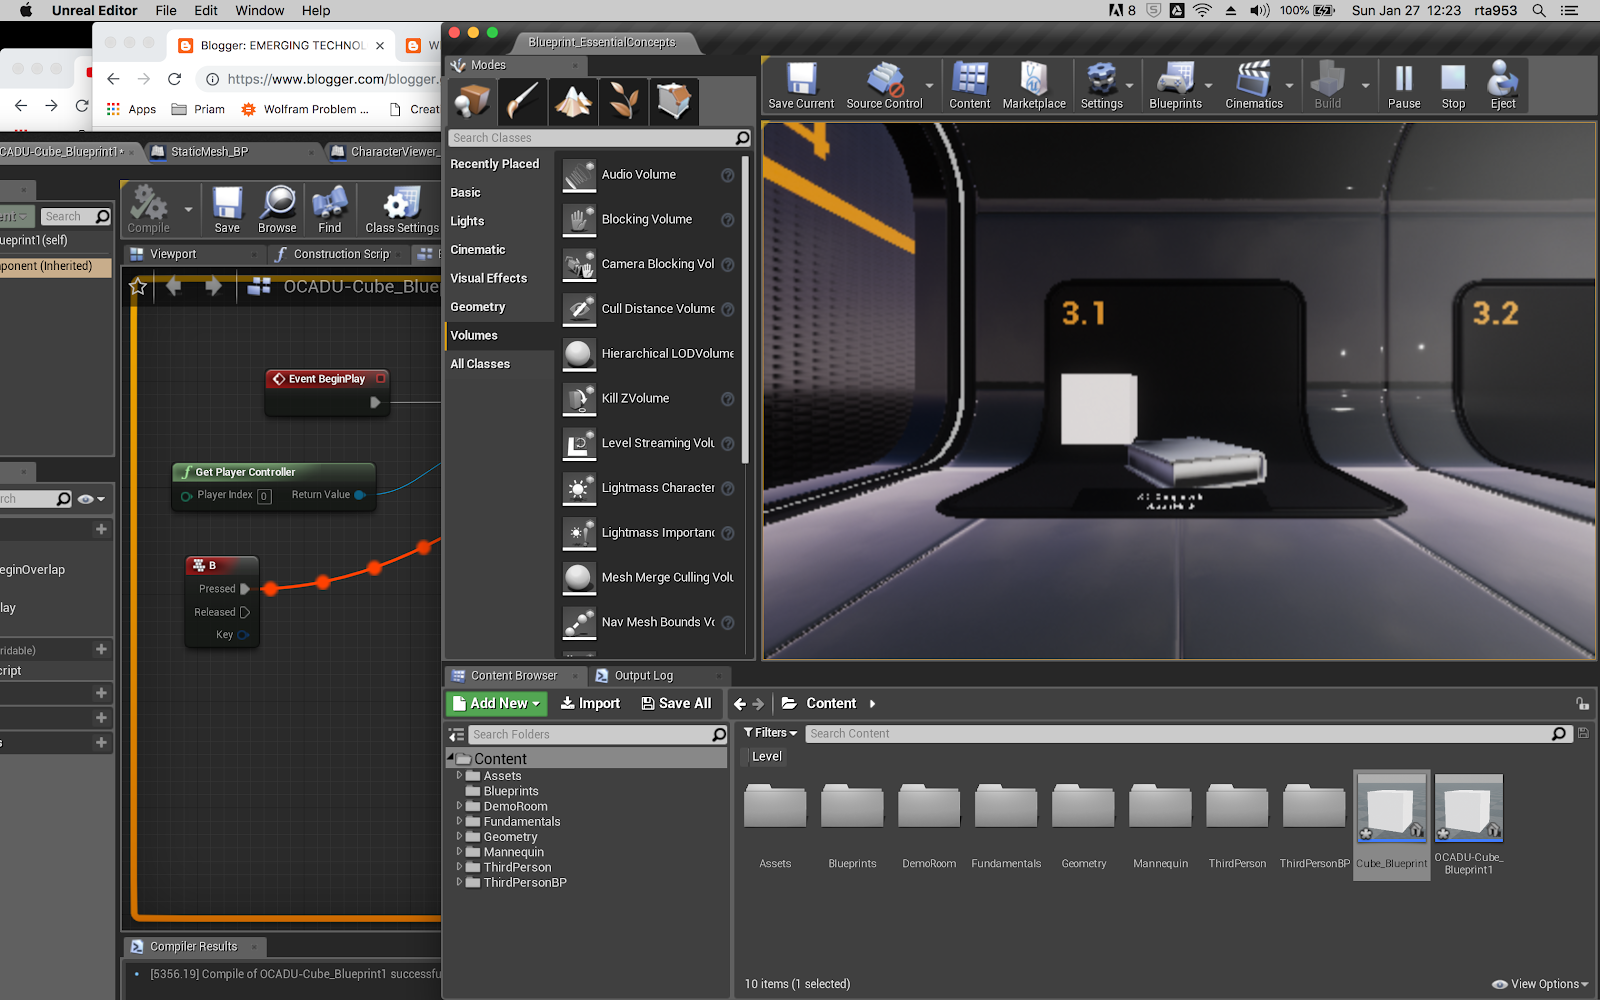Image resolution: width=1600 pixels, height=1000 pixels.
Task: Toggle the Content Browser lock icon
Action: click(1582, 704)
